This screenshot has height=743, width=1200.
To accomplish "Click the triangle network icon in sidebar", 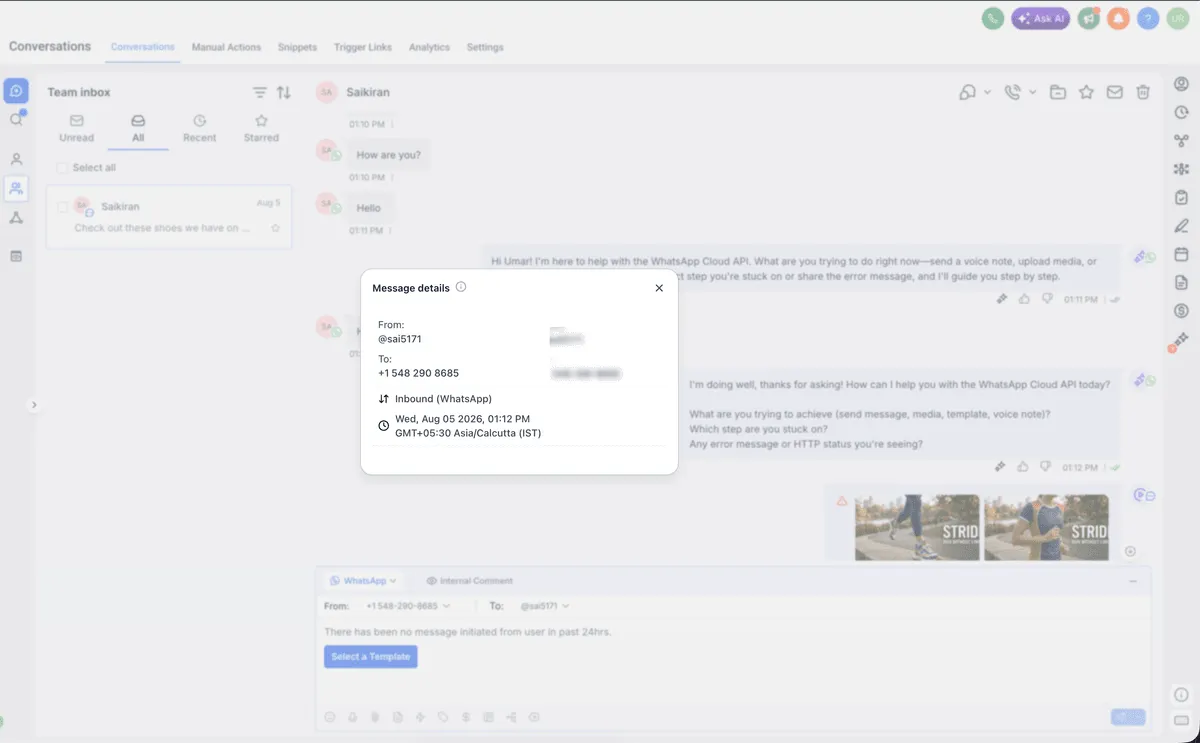I will pos(16,218).
